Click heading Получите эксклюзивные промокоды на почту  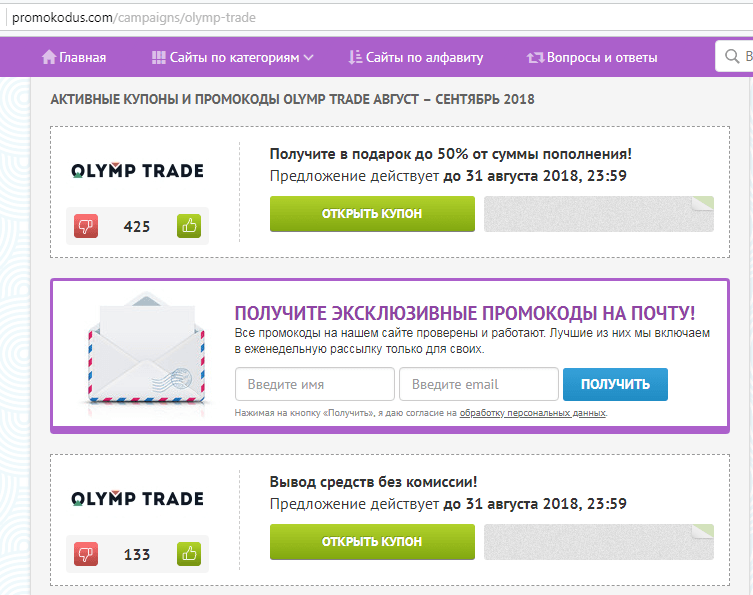[465, 313]
